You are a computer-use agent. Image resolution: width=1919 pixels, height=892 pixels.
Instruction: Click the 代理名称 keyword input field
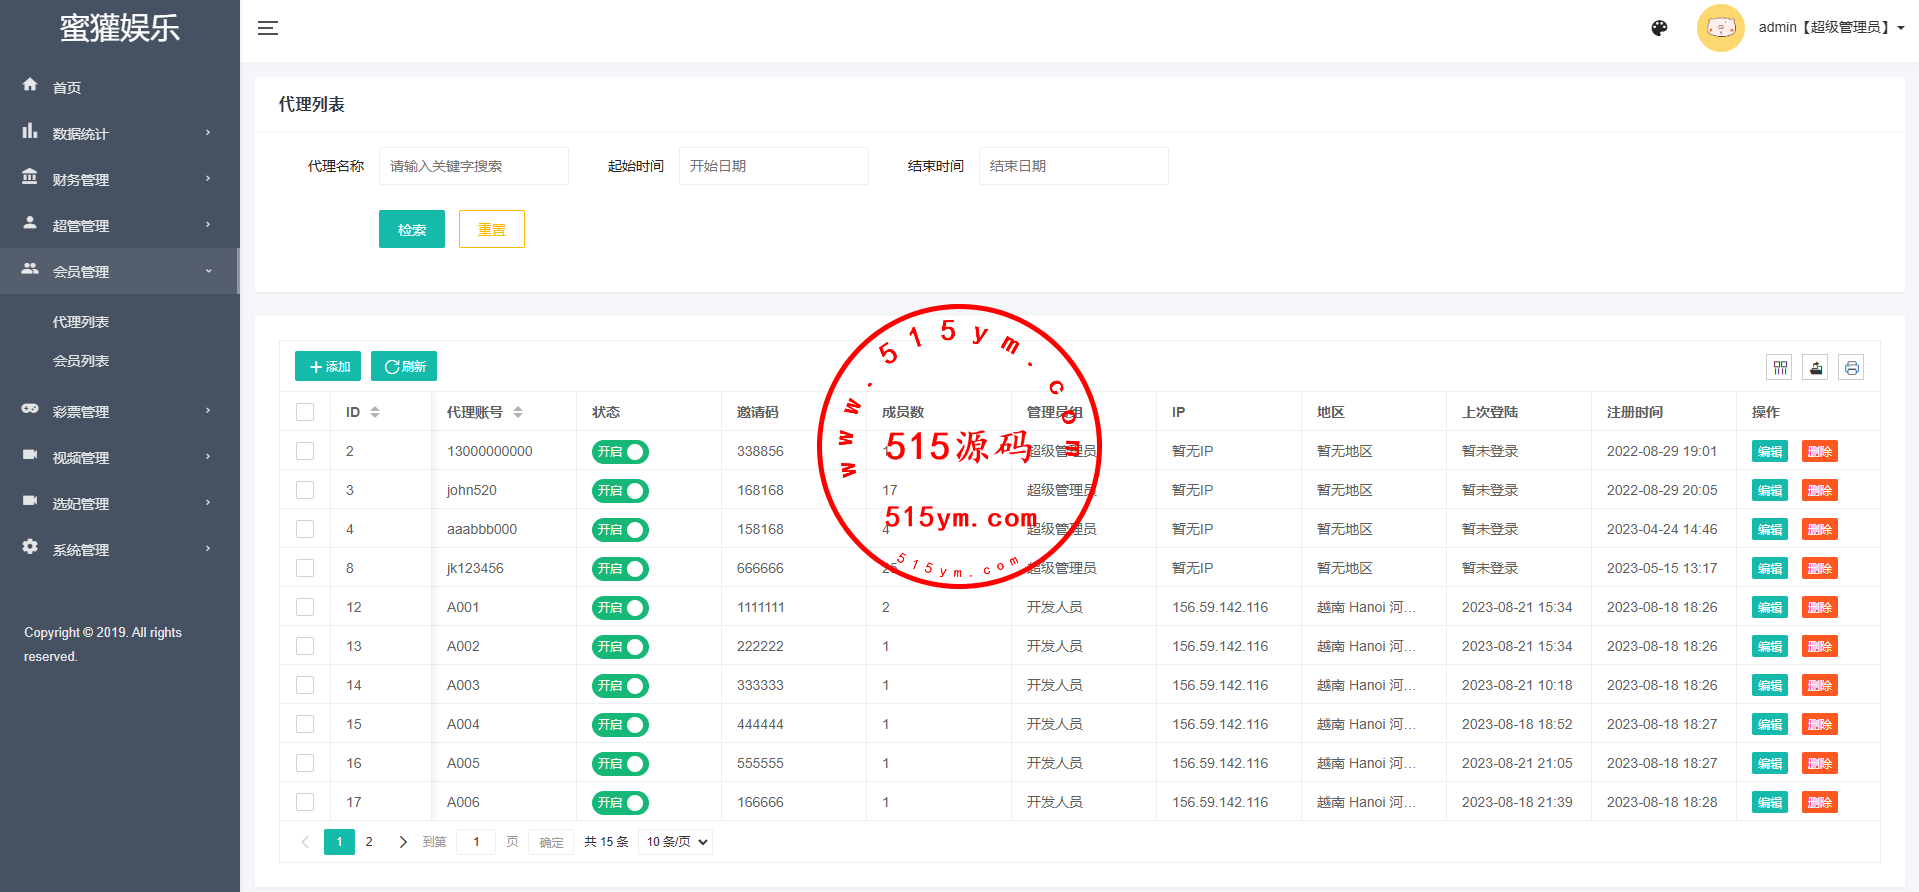point(473,166)
